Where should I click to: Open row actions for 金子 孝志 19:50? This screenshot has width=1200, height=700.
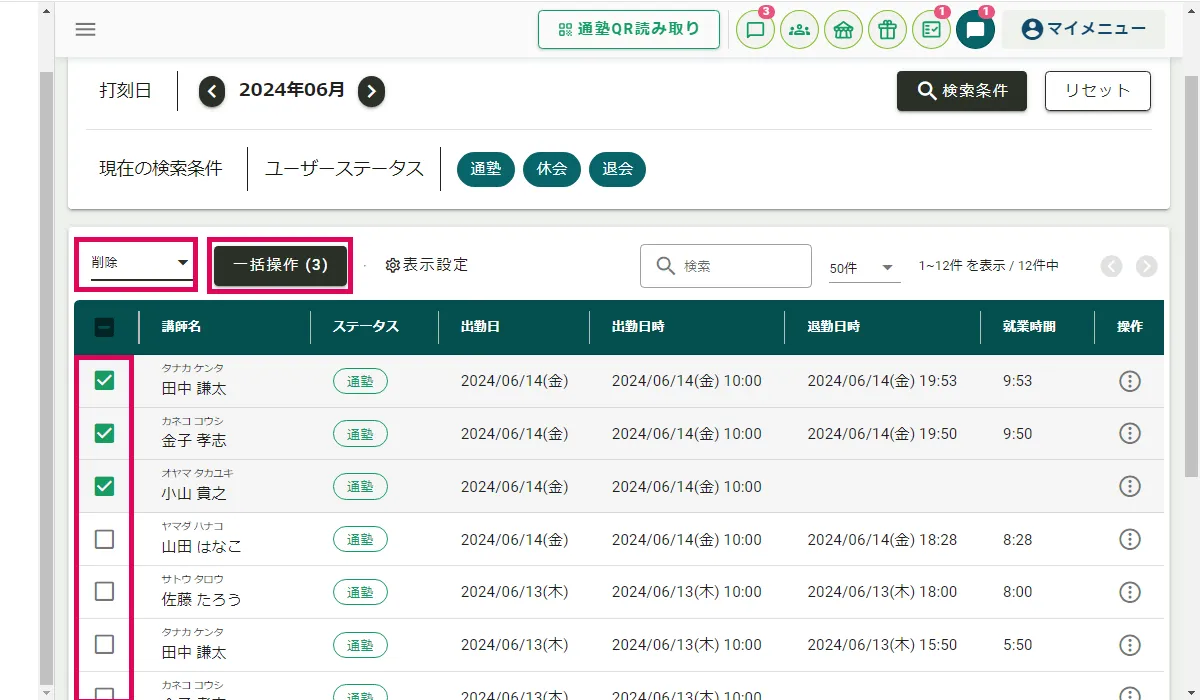tap(1130, 433)
